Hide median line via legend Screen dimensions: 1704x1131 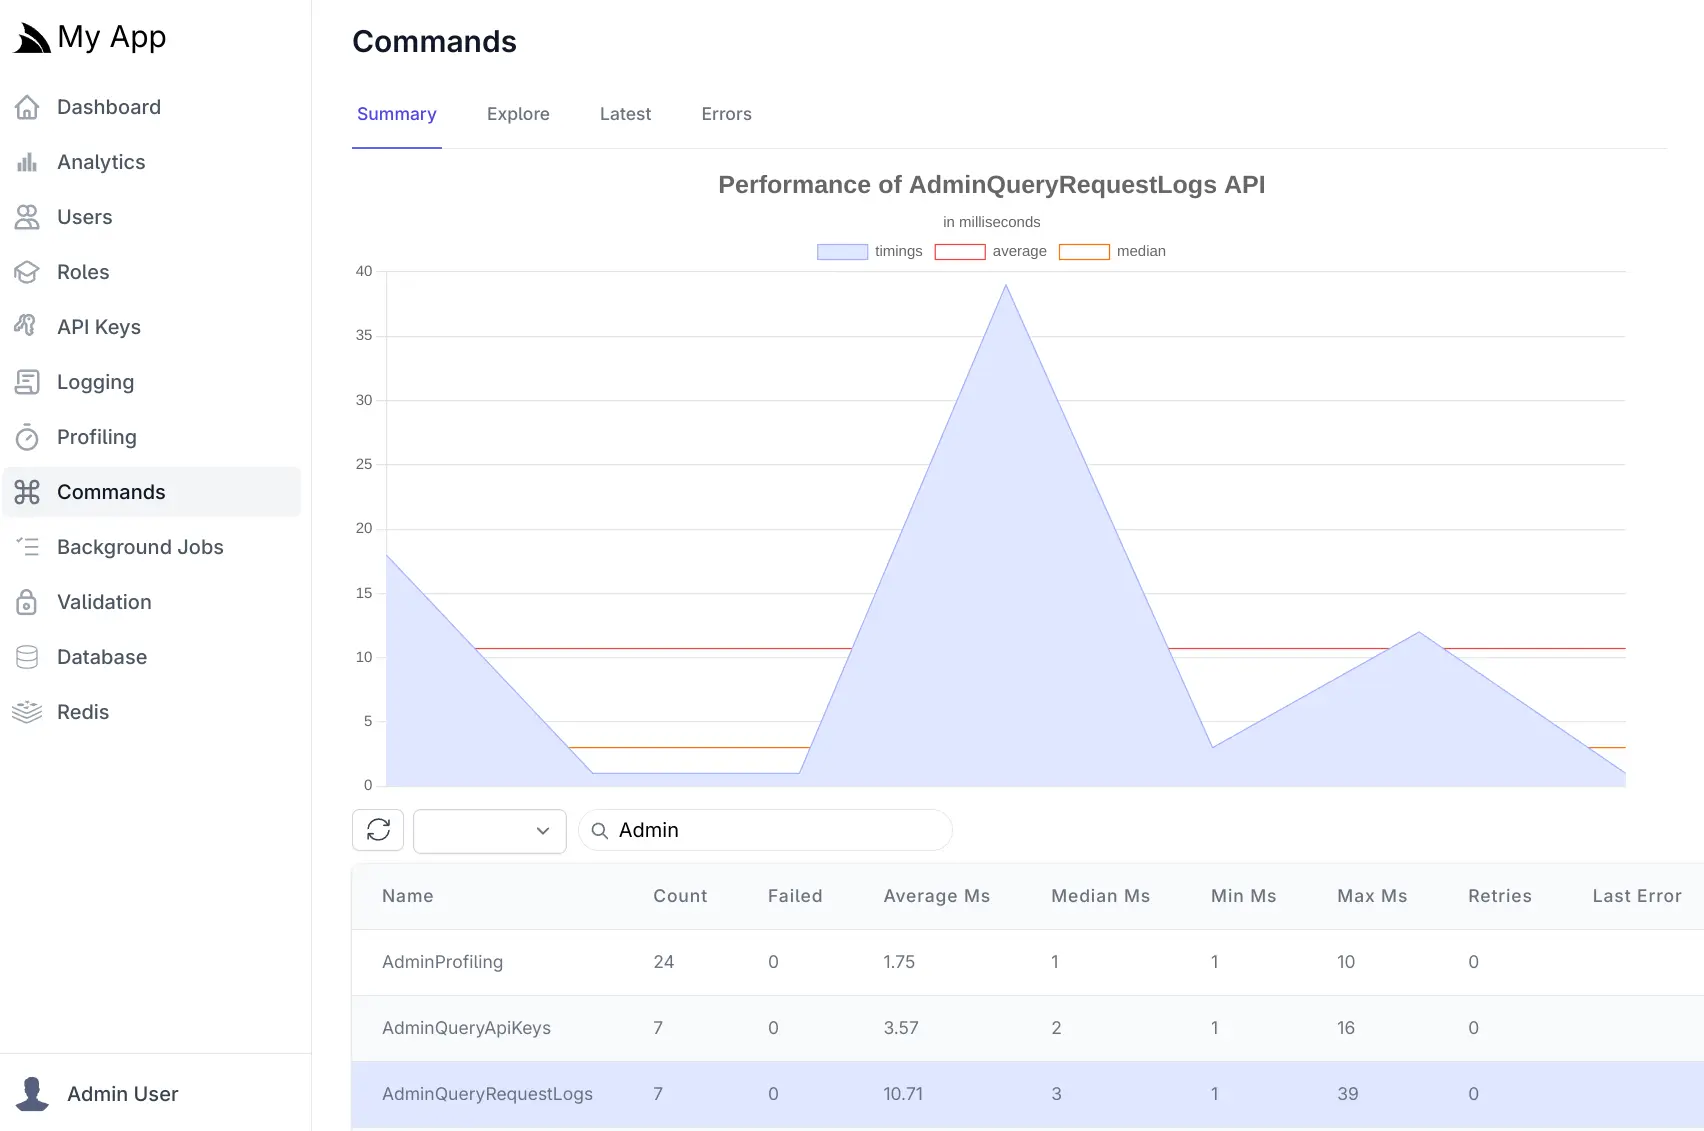point(1112,252)
